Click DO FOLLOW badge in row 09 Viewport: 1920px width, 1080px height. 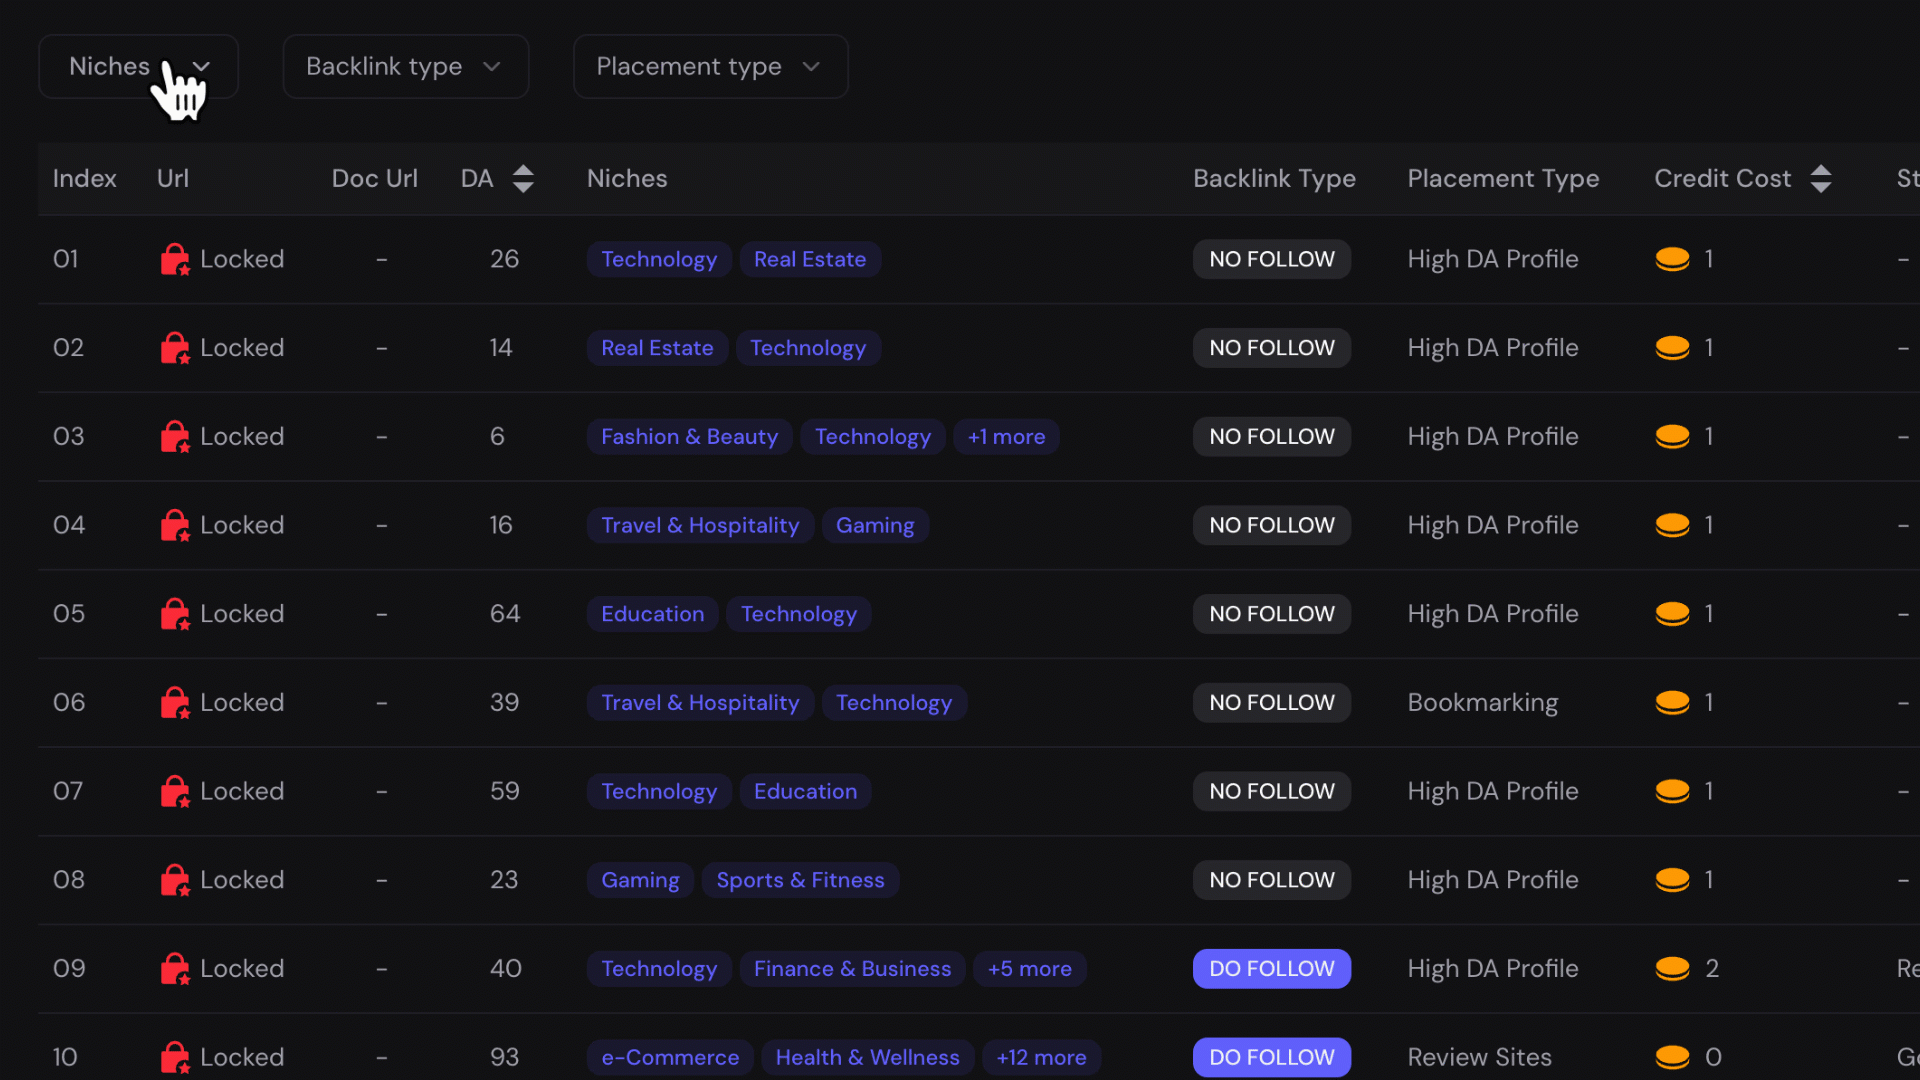click(x=1271, y=969)
